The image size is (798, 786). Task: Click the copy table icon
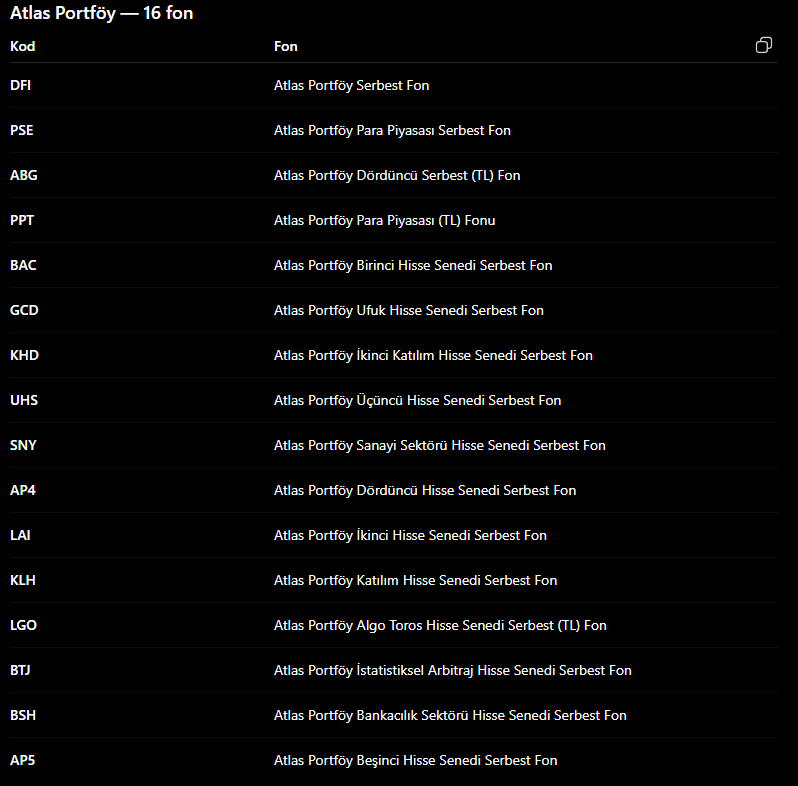pos(763,45)
